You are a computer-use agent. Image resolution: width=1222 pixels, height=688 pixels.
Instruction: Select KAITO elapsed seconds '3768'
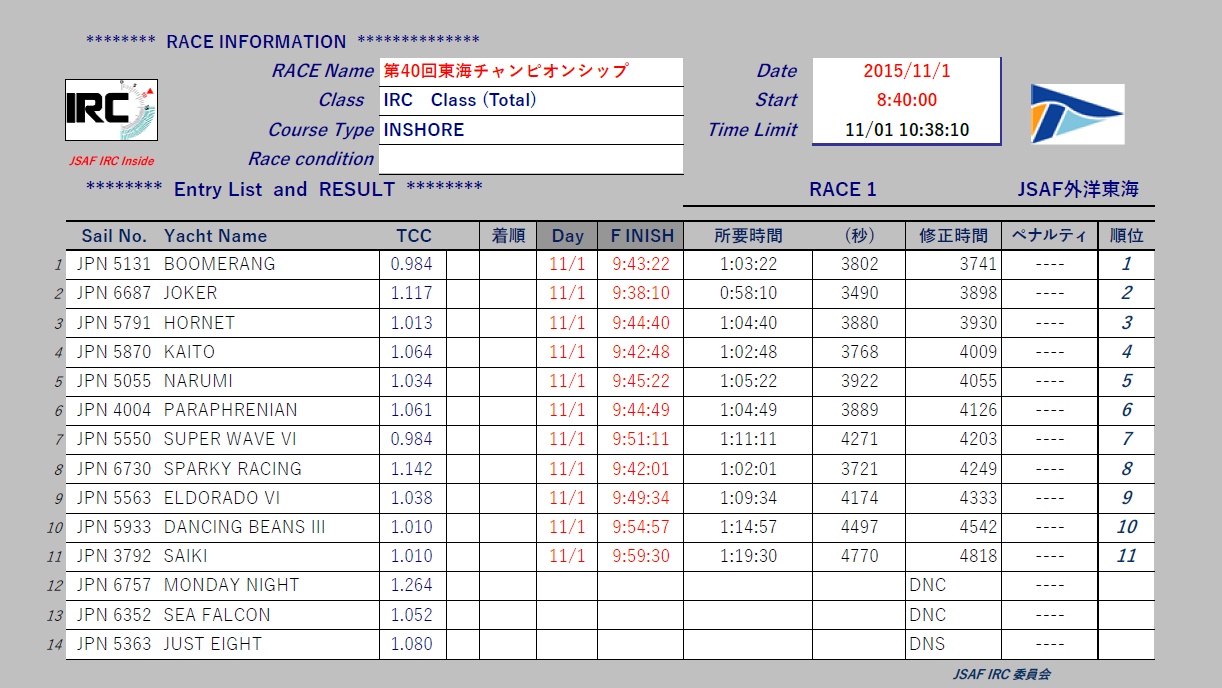859,352
